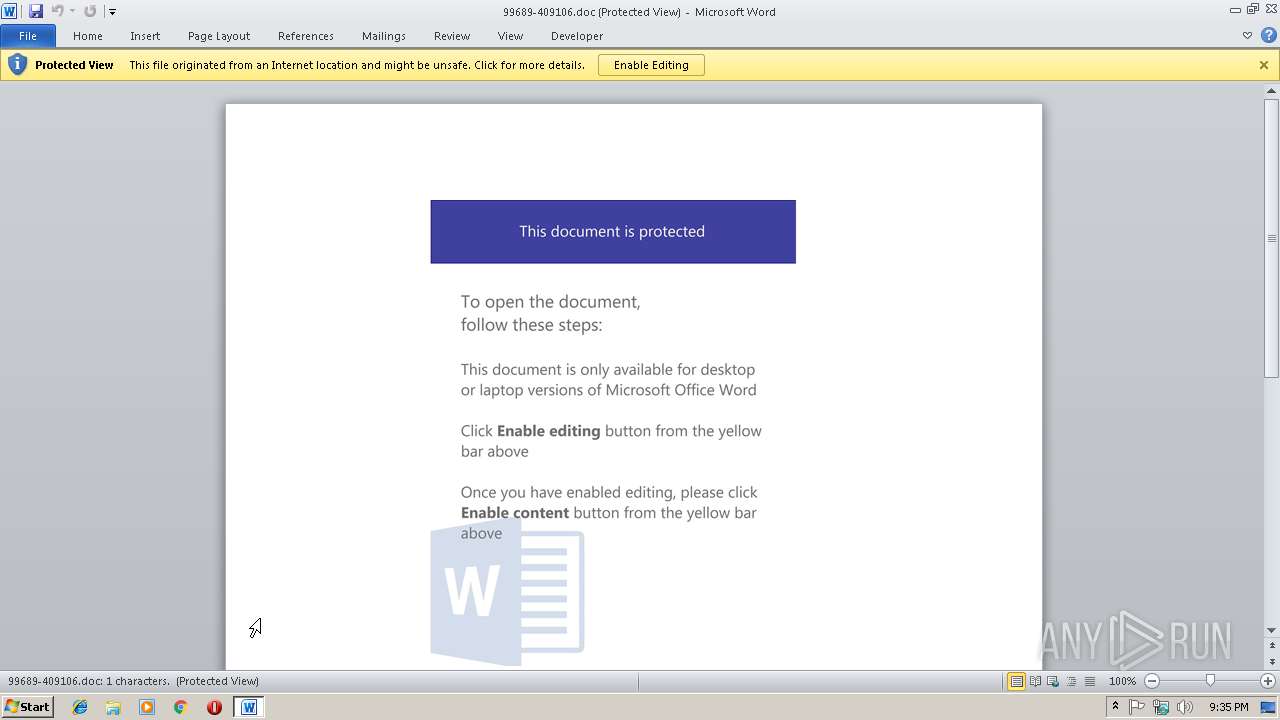Screen dimensions: 1280x720
Task: Expand the ribbon with the chevron
Action: (x=1247, y=35)
